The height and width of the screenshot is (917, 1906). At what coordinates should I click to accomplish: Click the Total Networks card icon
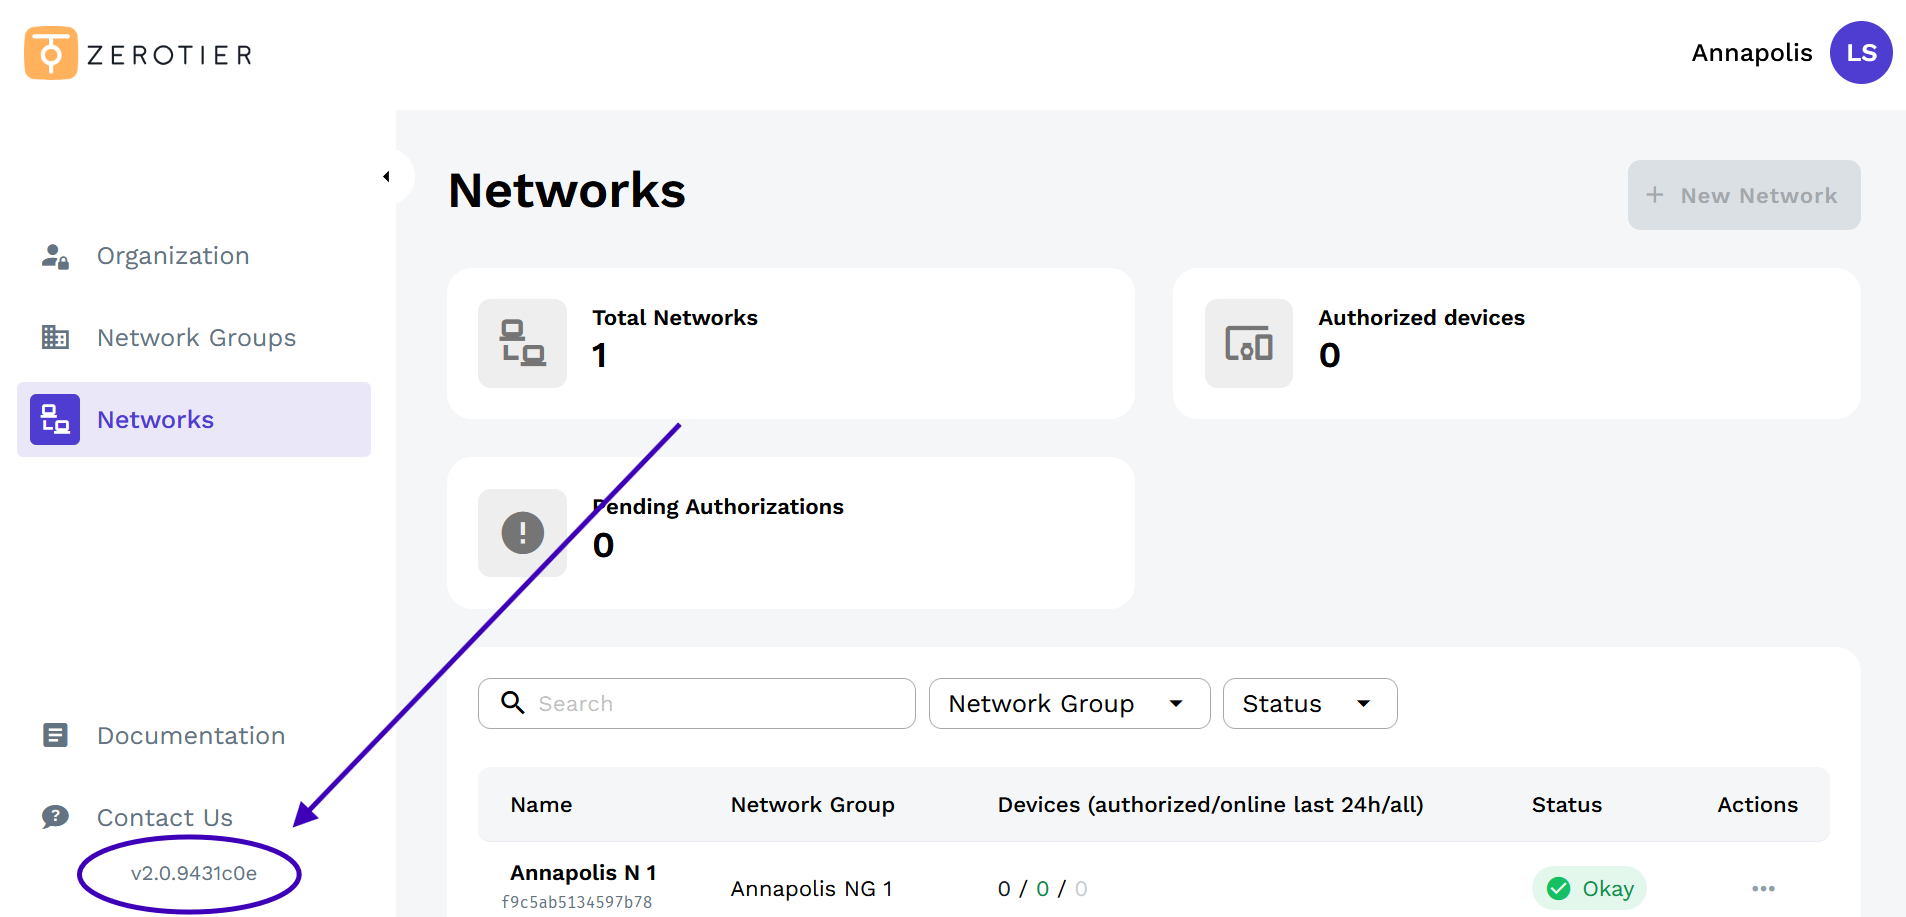pos(522,343)
